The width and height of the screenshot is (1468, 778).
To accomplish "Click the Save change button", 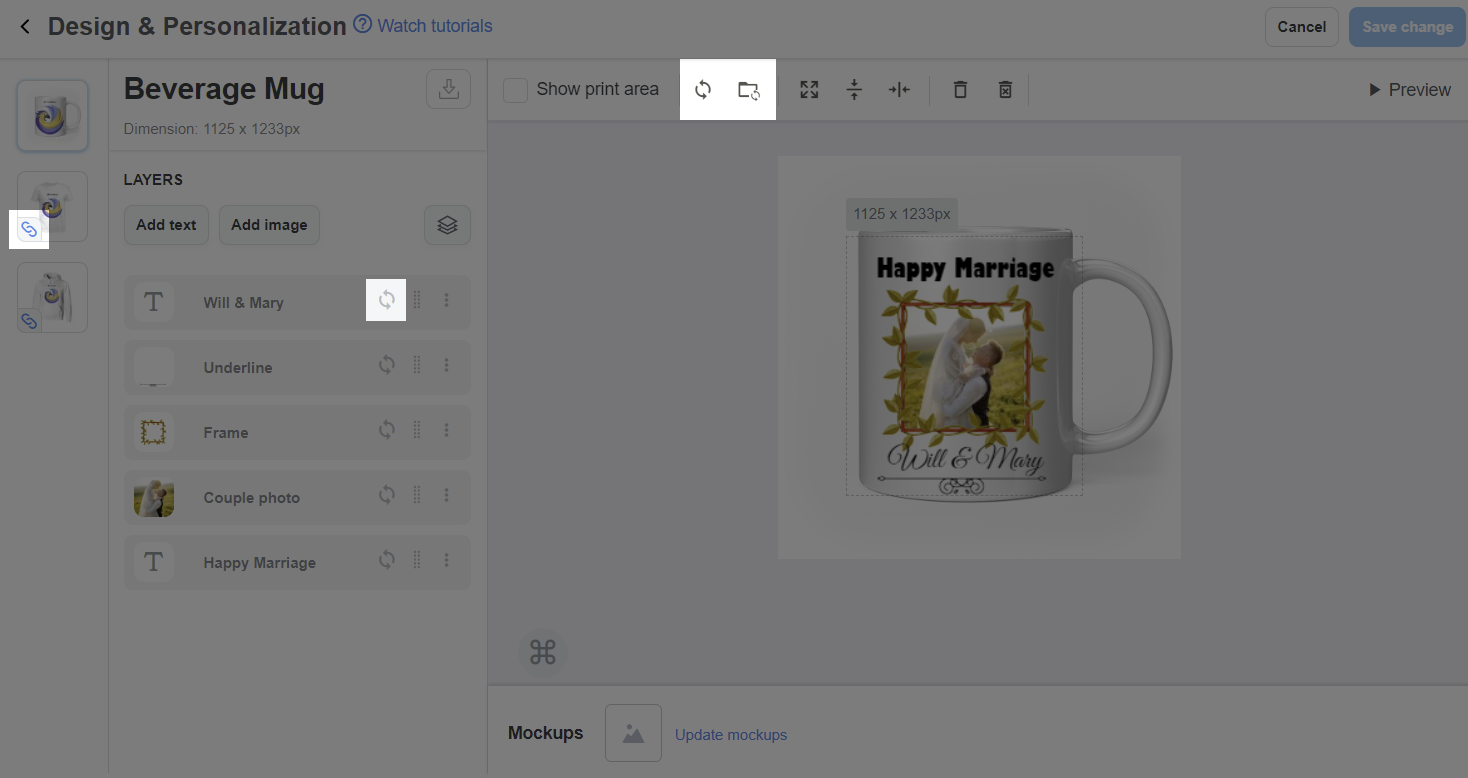I will (1408, 27).
